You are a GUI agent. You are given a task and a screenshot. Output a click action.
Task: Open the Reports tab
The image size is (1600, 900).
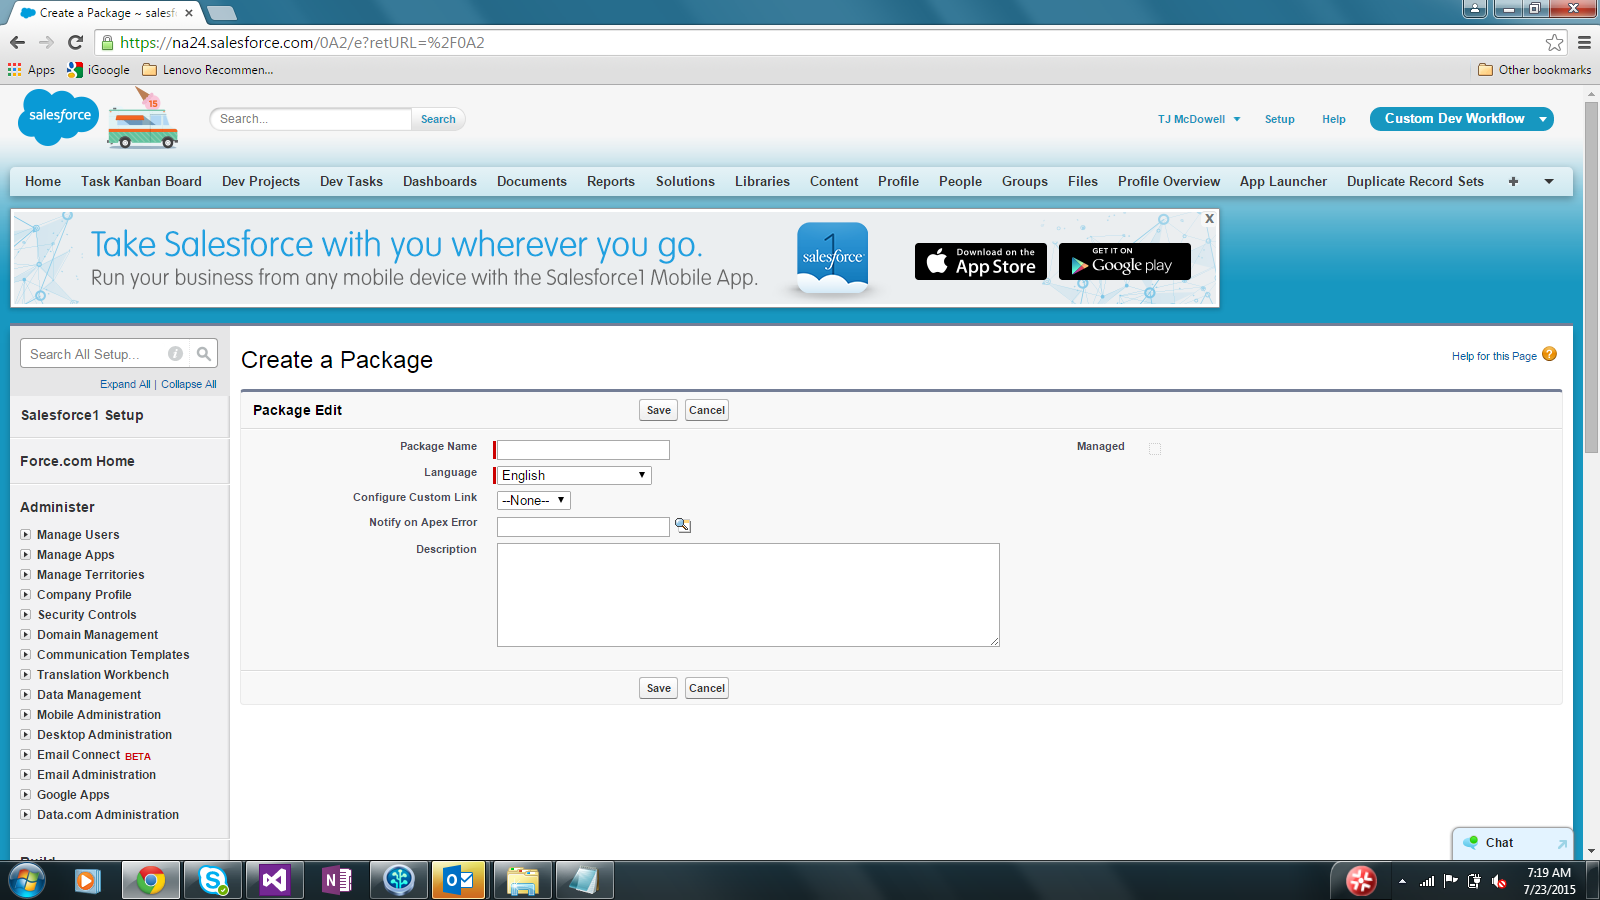pos(611,181)
